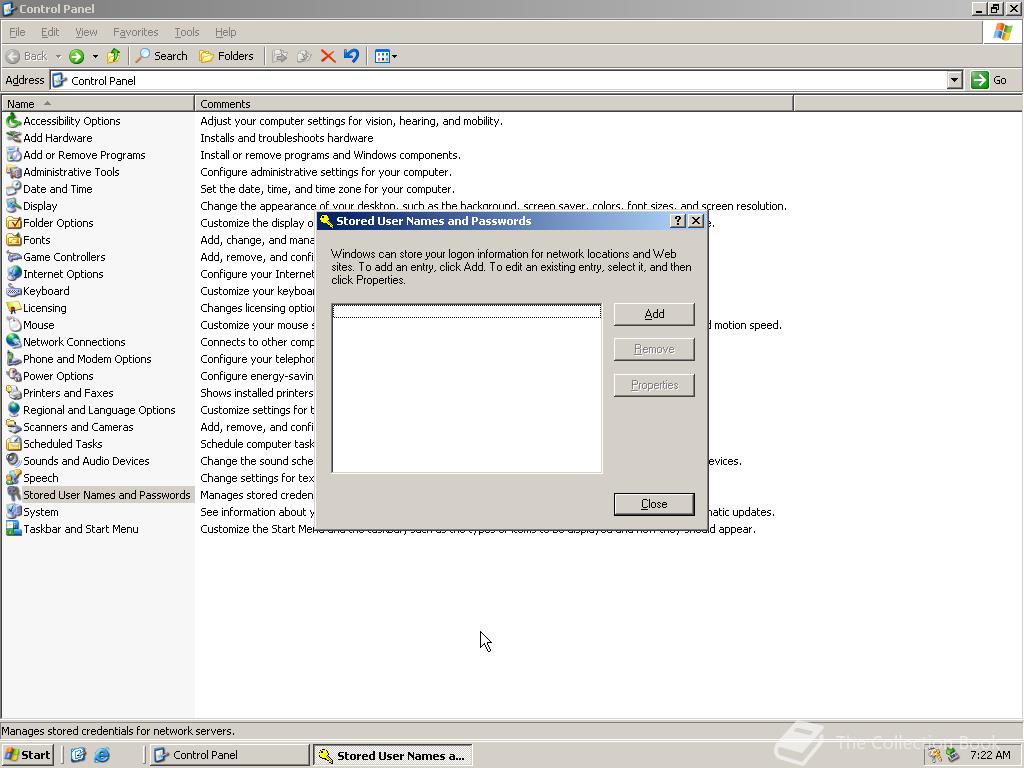Click the System icon
Image resolution: width=1024 pixels, height=768 pixels.
click(x=14, y=511)
